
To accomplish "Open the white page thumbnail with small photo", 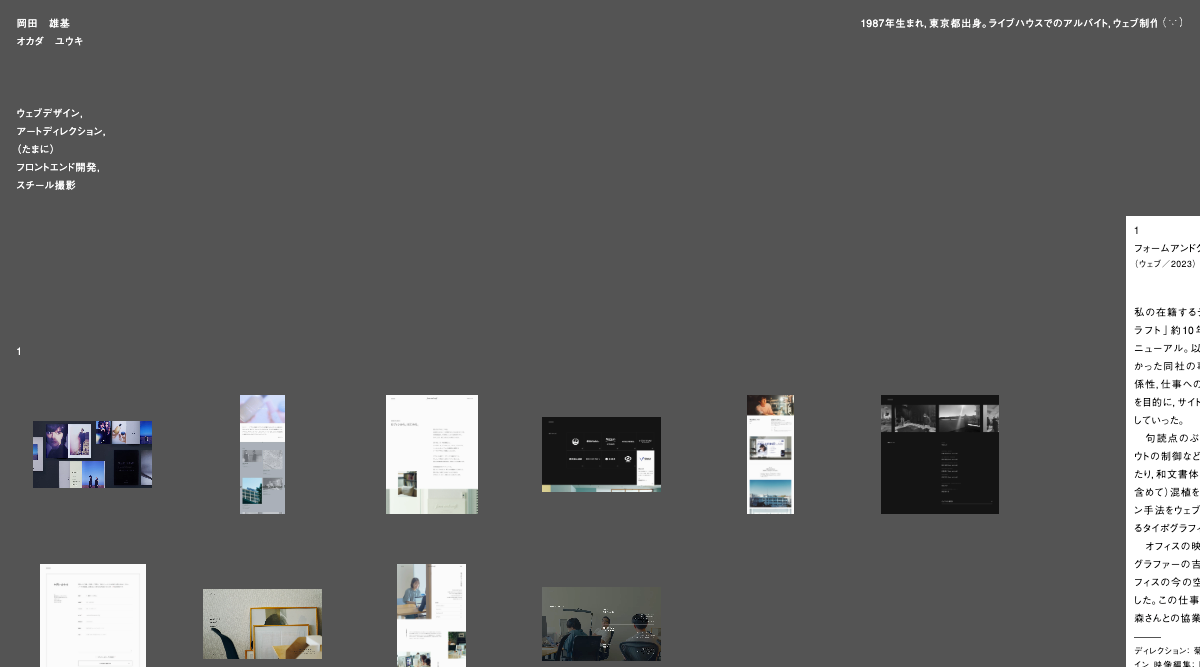I will coord(432,454).
